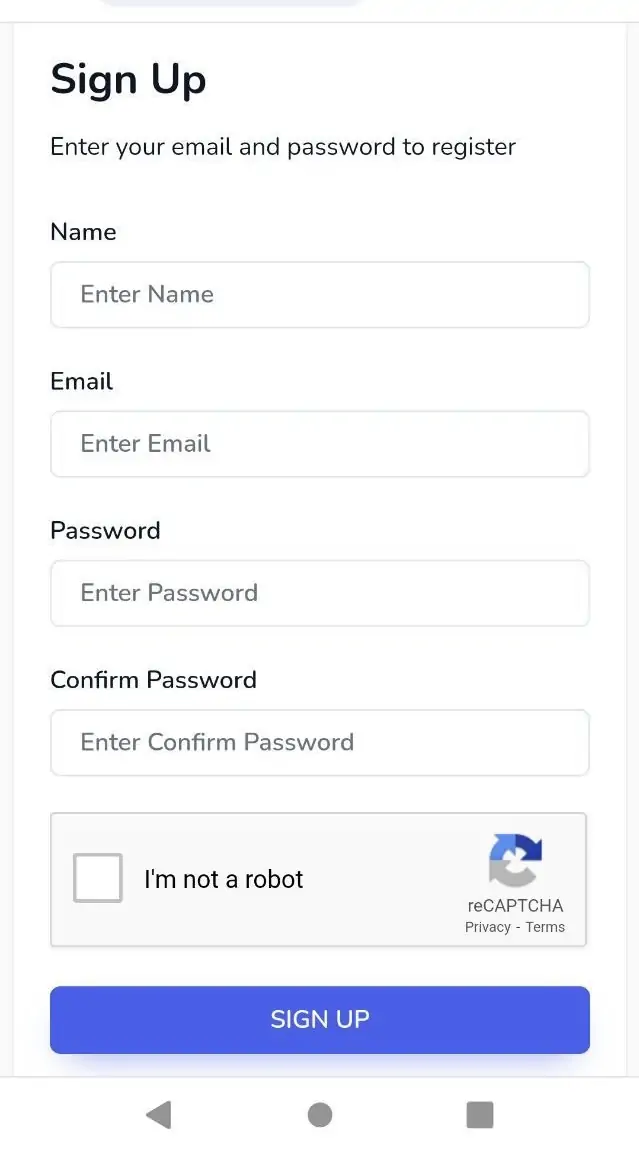This screenshot has height=1153, width=639.
Task: Click the register instruction subtitle text
Action: pos(283,147)
